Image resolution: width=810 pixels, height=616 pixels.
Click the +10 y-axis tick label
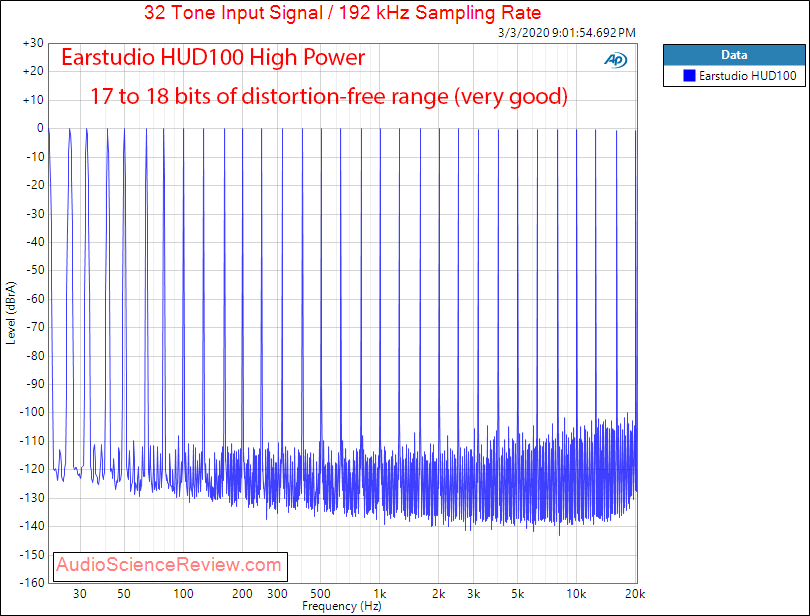(x=33, y=100)
